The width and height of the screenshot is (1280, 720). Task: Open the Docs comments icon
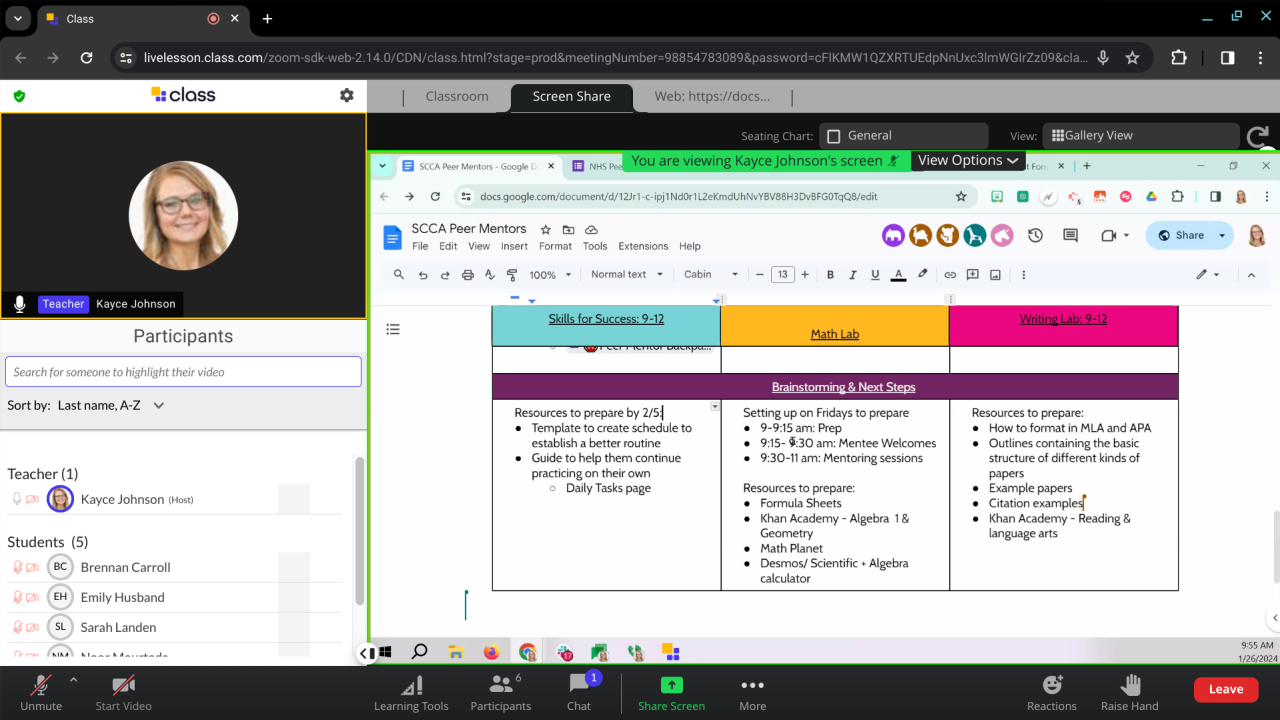click(x=1070, y=236)
